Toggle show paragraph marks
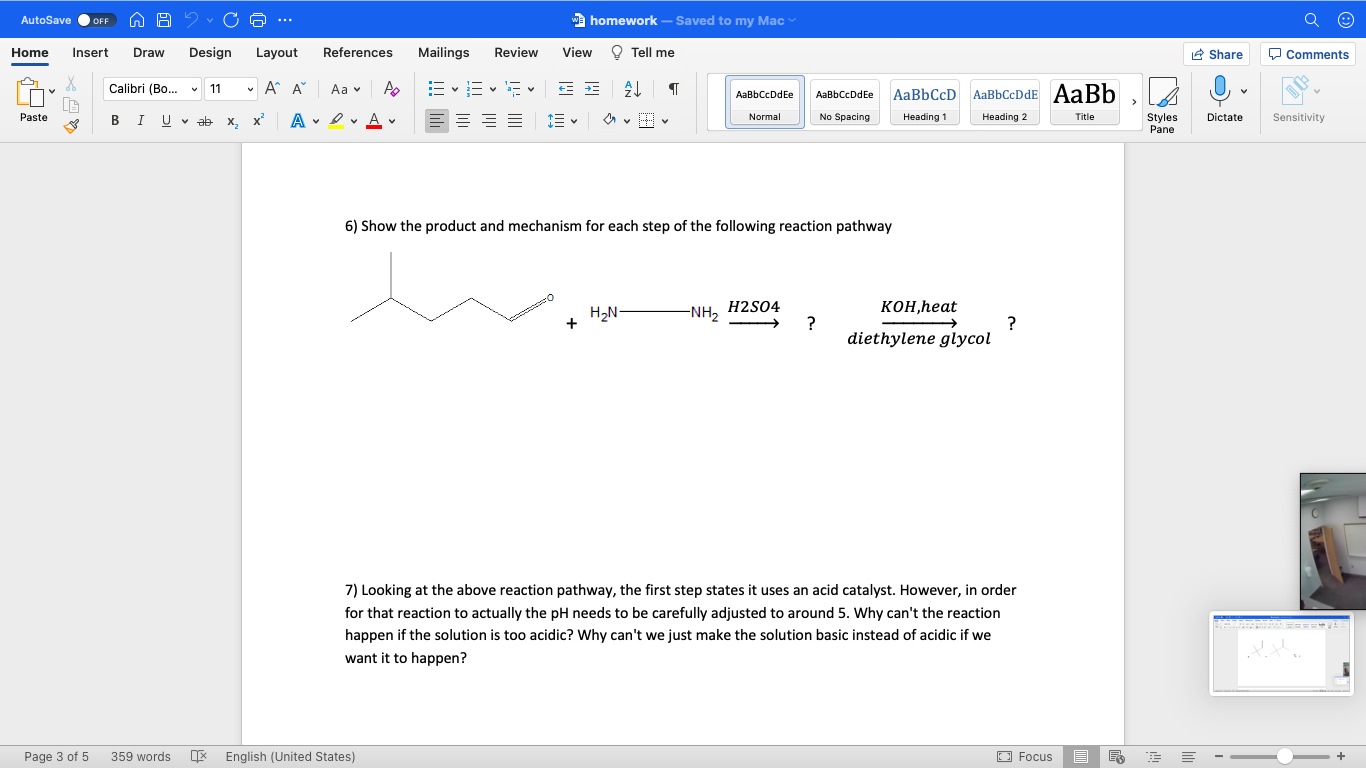The width and height of the screenshot is (1366, 768). click(674, 89)
